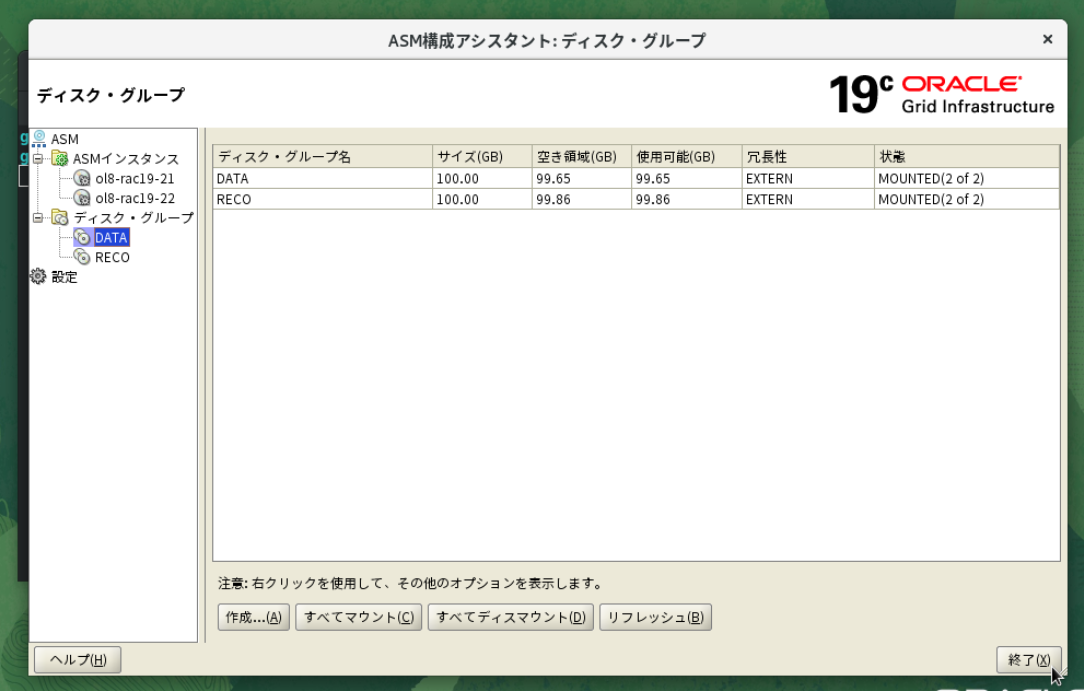Select DATA label in the tree
The image size is (1084, 691).
pyautogui.click(x=111, y=238)
